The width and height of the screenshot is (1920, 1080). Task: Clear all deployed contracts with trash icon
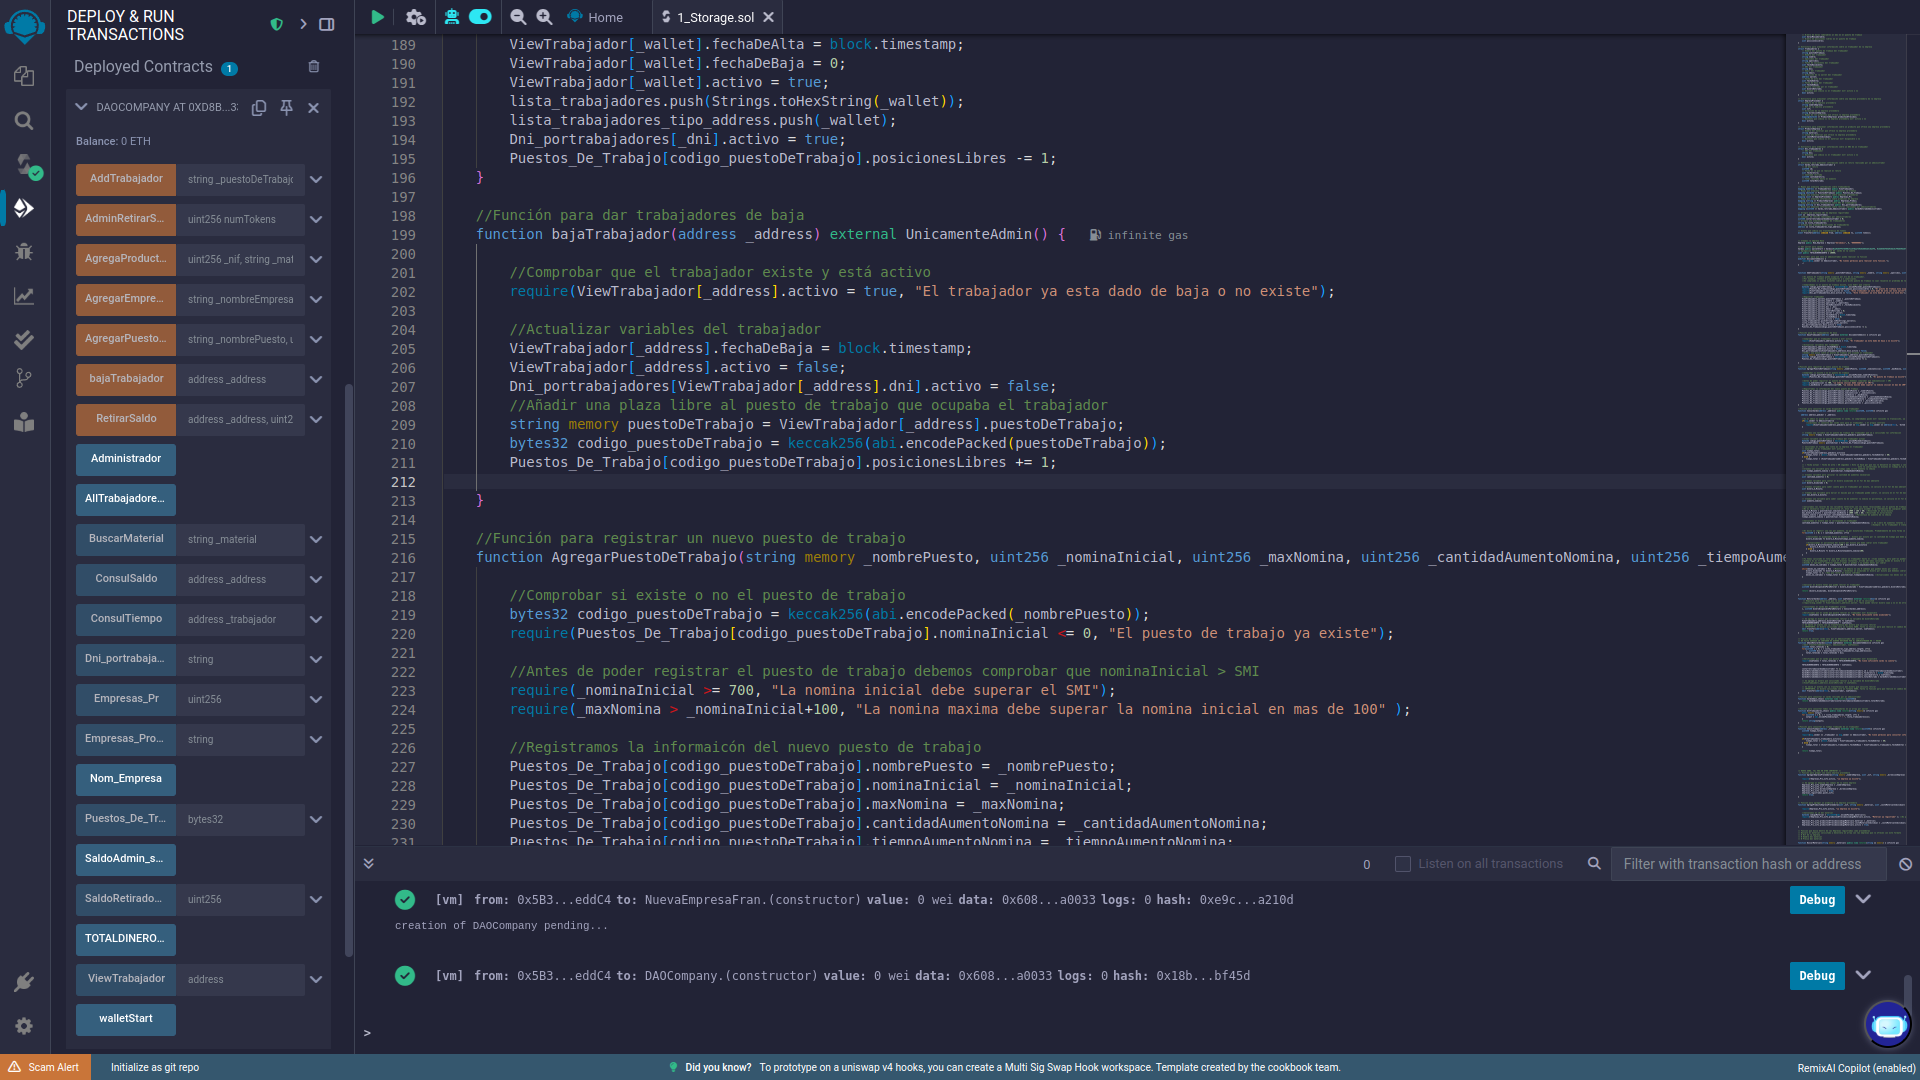(x=314, y=67)
